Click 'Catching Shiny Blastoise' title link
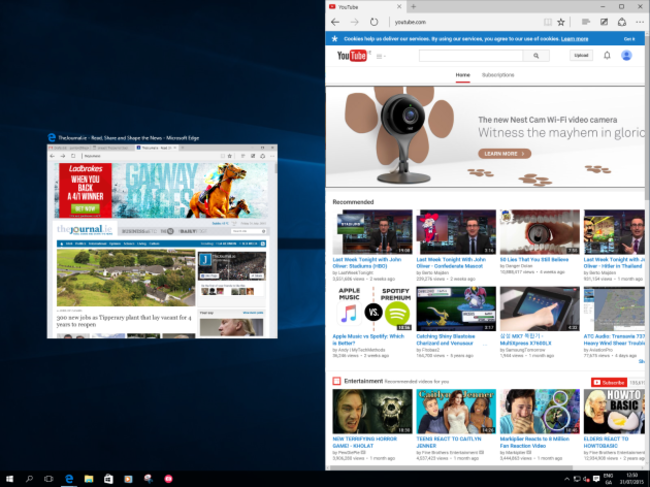 (446, 340)
